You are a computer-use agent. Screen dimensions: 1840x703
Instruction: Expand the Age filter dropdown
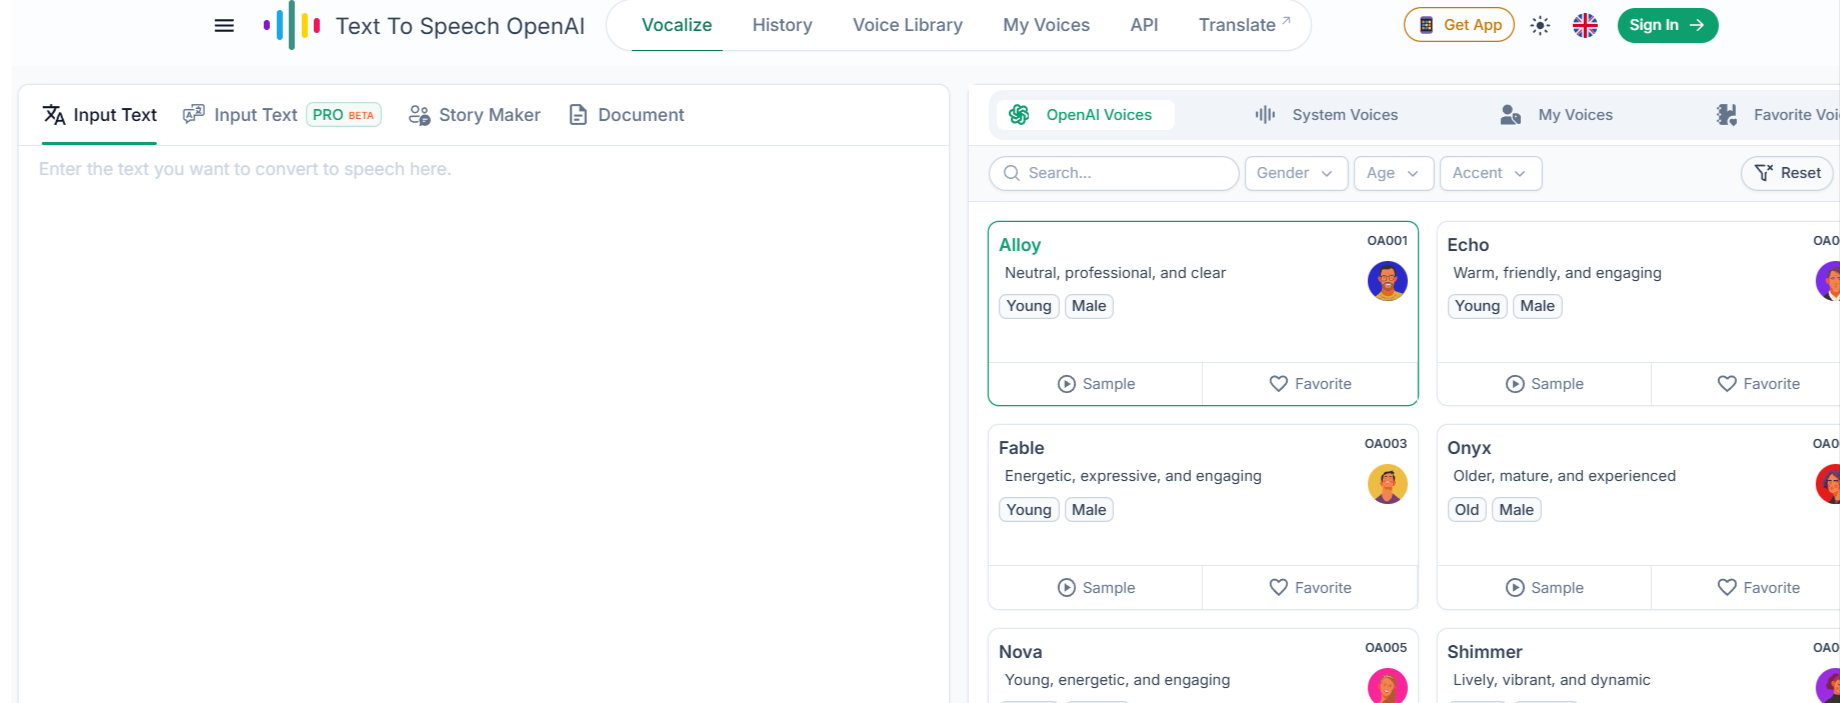tap(1394, 173)
